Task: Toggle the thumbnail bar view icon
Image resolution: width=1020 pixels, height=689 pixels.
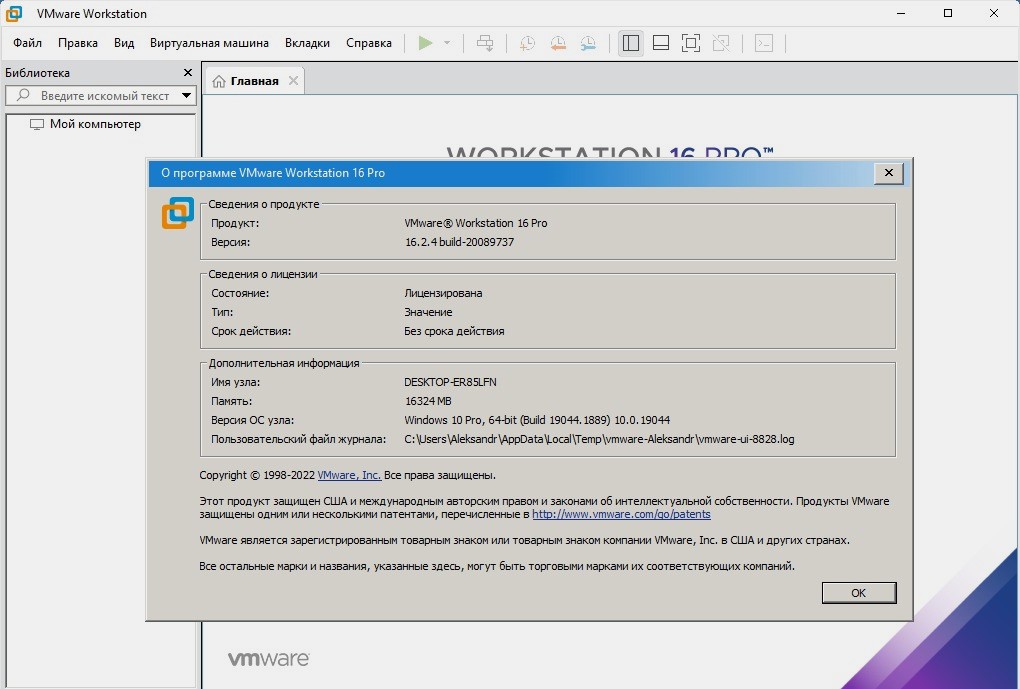Action: tap(661, 44)
